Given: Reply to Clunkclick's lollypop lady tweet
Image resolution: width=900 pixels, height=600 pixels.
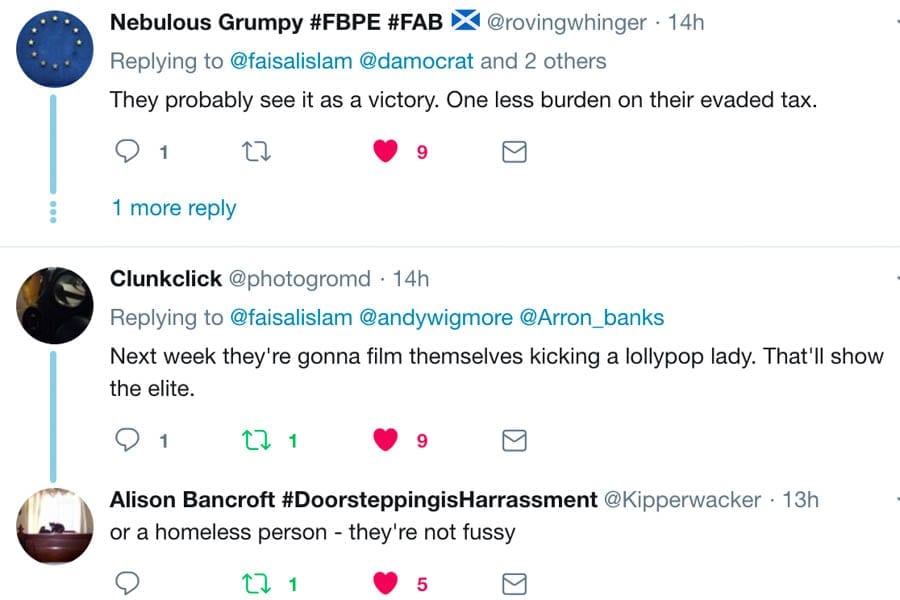Looking at the screenshot, I should pyautogui.click(x=127, y=440).
